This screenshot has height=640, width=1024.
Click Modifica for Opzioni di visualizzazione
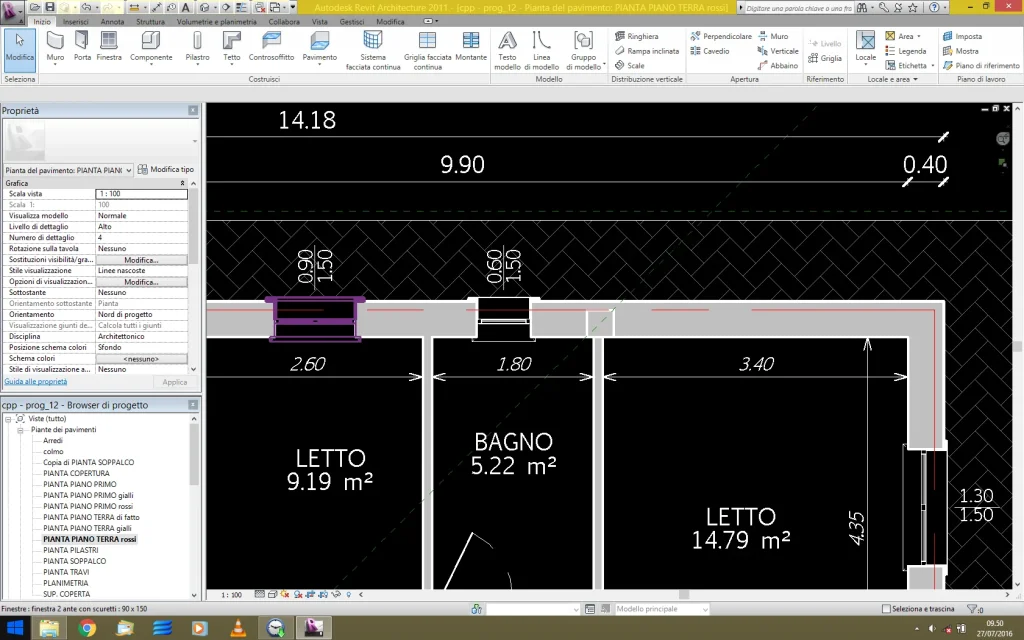click(141, 282)
